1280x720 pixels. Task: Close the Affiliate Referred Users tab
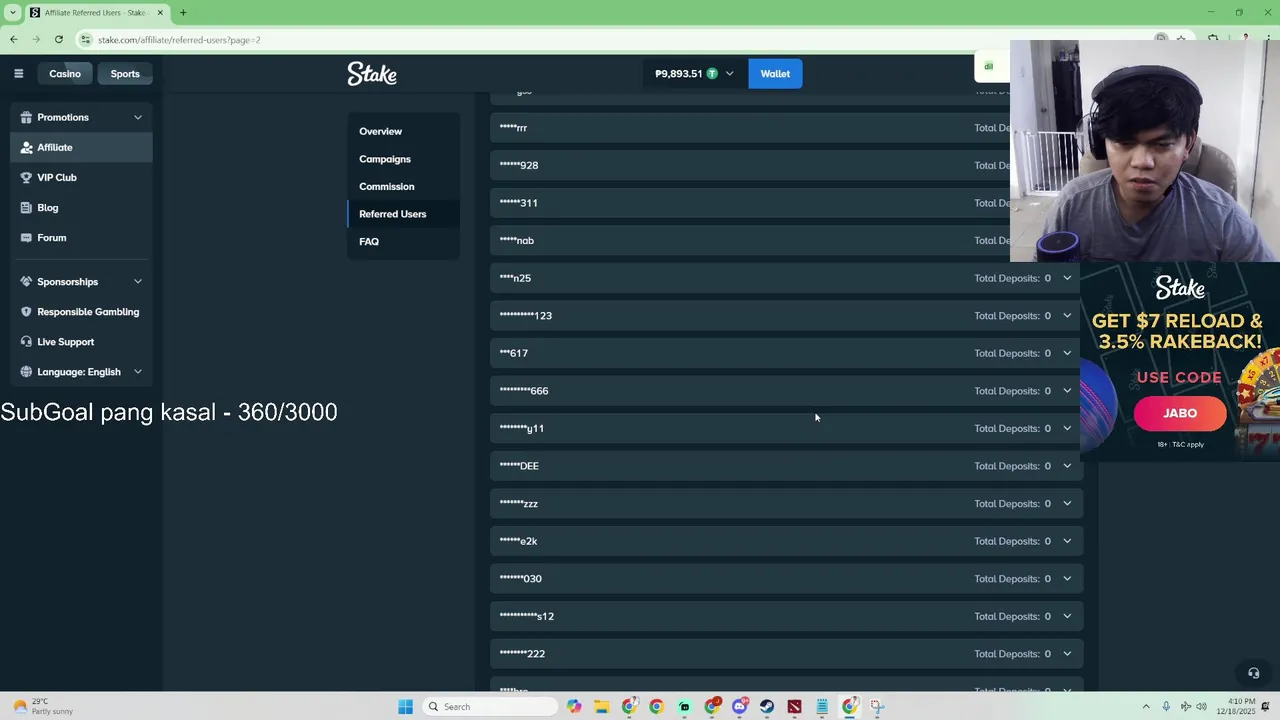pyautogui.click(x=160, y=12)
